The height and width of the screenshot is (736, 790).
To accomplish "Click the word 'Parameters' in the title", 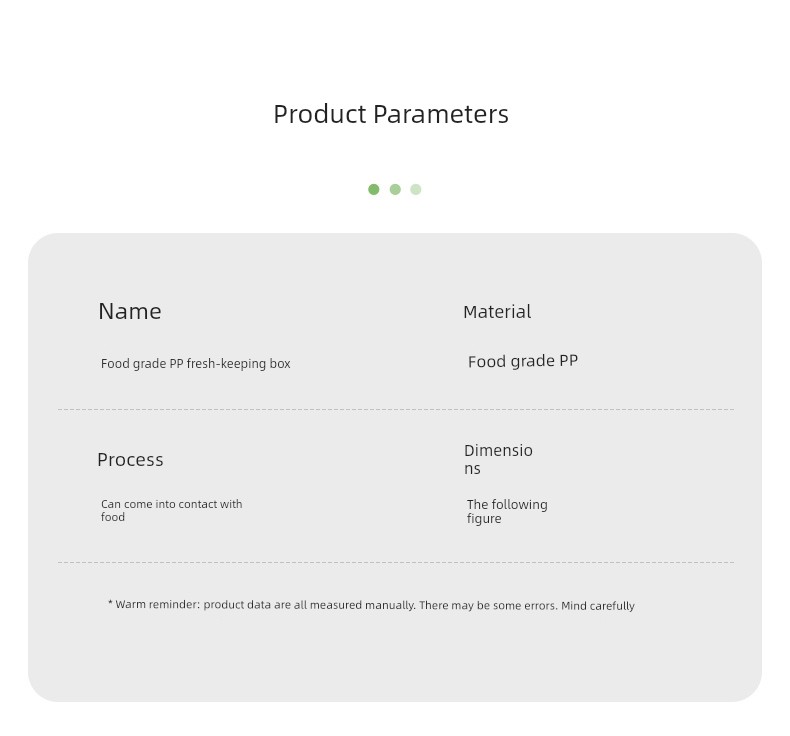I will click(441, 114).
